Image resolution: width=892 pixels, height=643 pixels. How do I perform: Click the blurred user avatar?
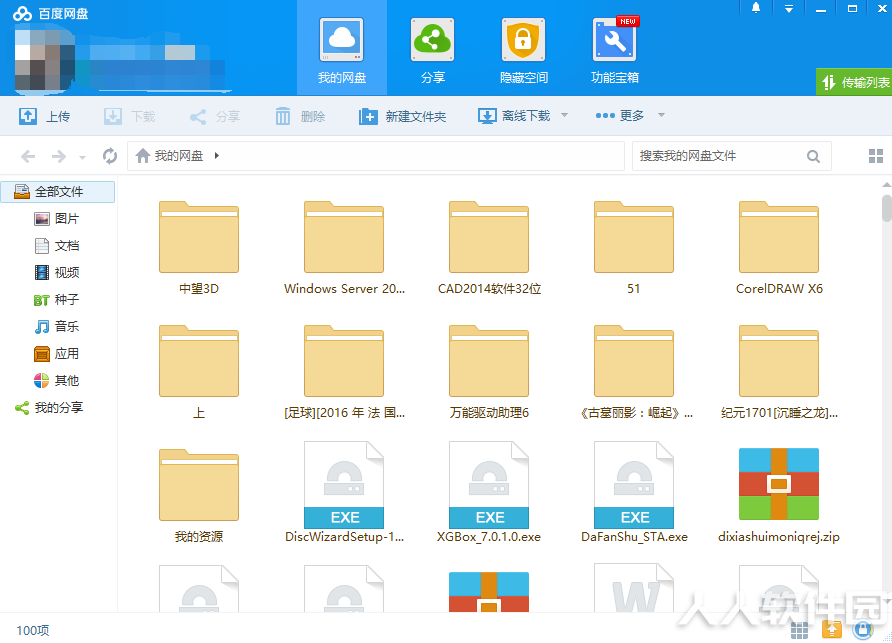(44, 60)
